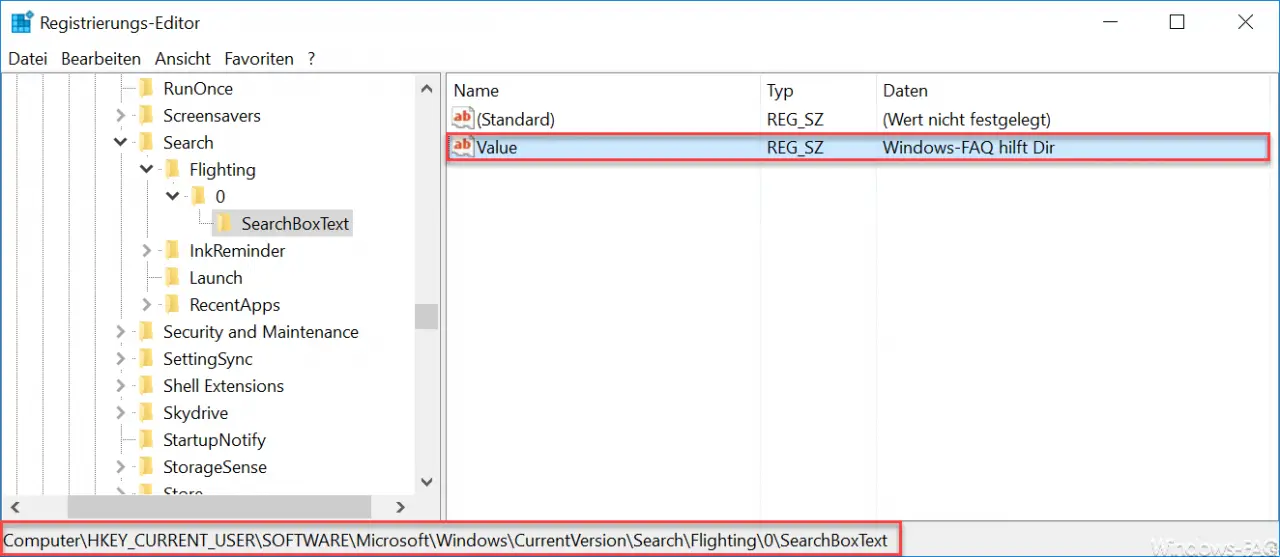
Task: Click the Registrierungs-Editor app icon in title bar
Action: tap(22, 22)
